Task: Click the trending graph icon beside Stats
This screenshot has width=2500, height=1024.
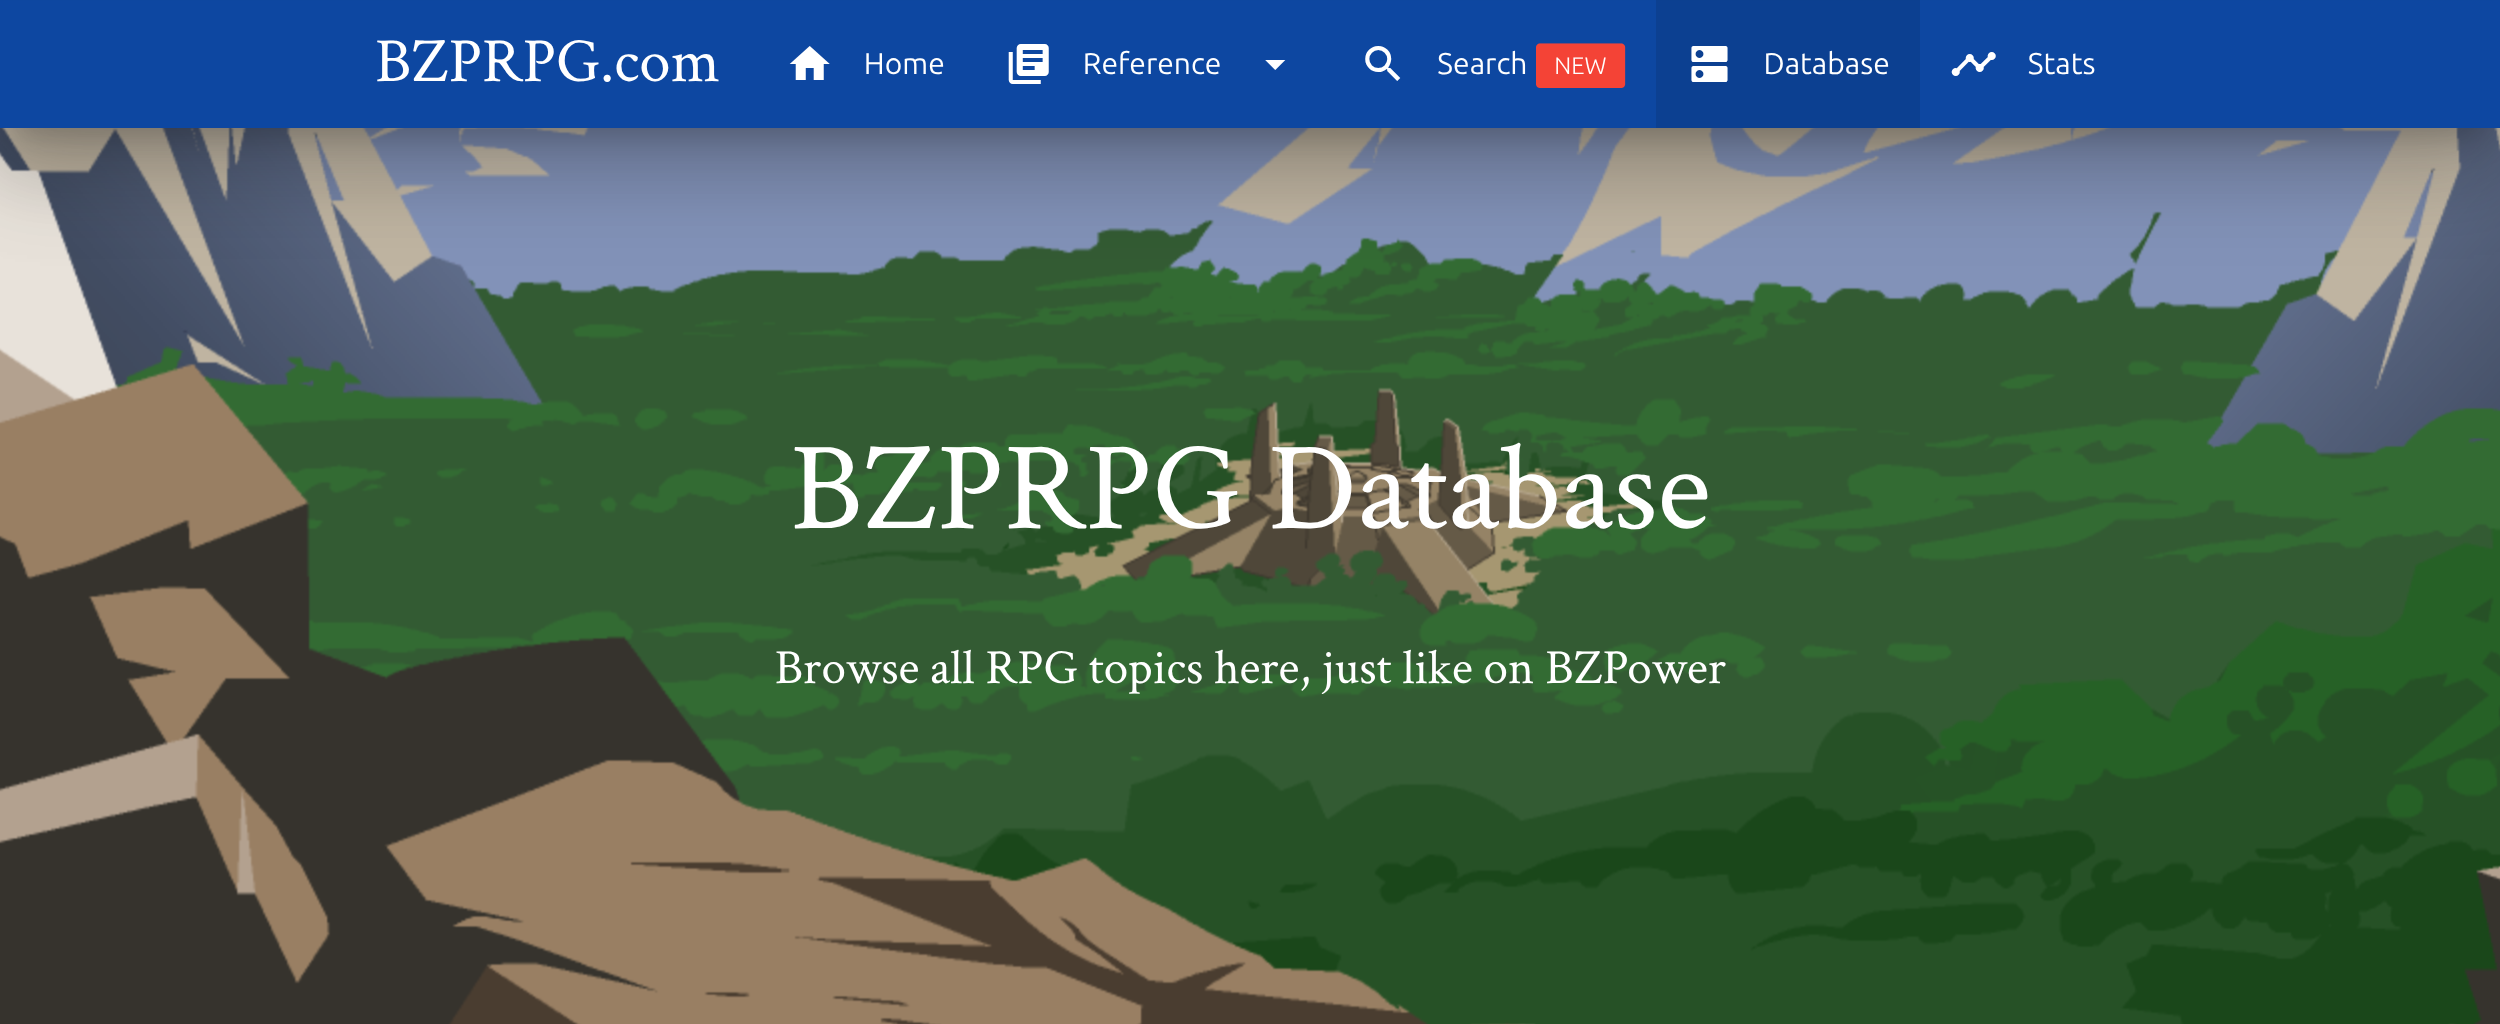Action: click(1973, 63)
